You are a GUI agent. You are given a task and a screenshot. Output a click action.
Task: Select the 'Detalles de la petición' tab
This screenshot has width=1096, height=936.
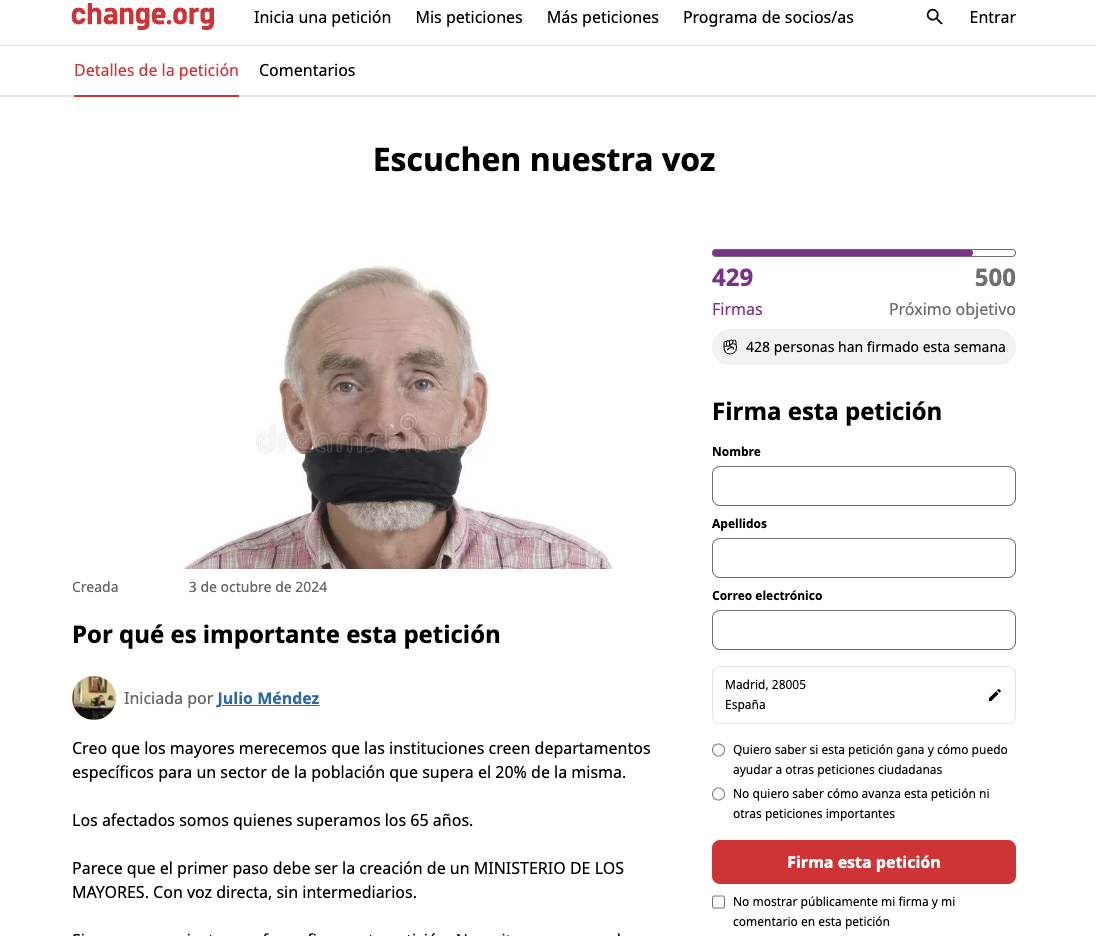[x=157, y=71]
